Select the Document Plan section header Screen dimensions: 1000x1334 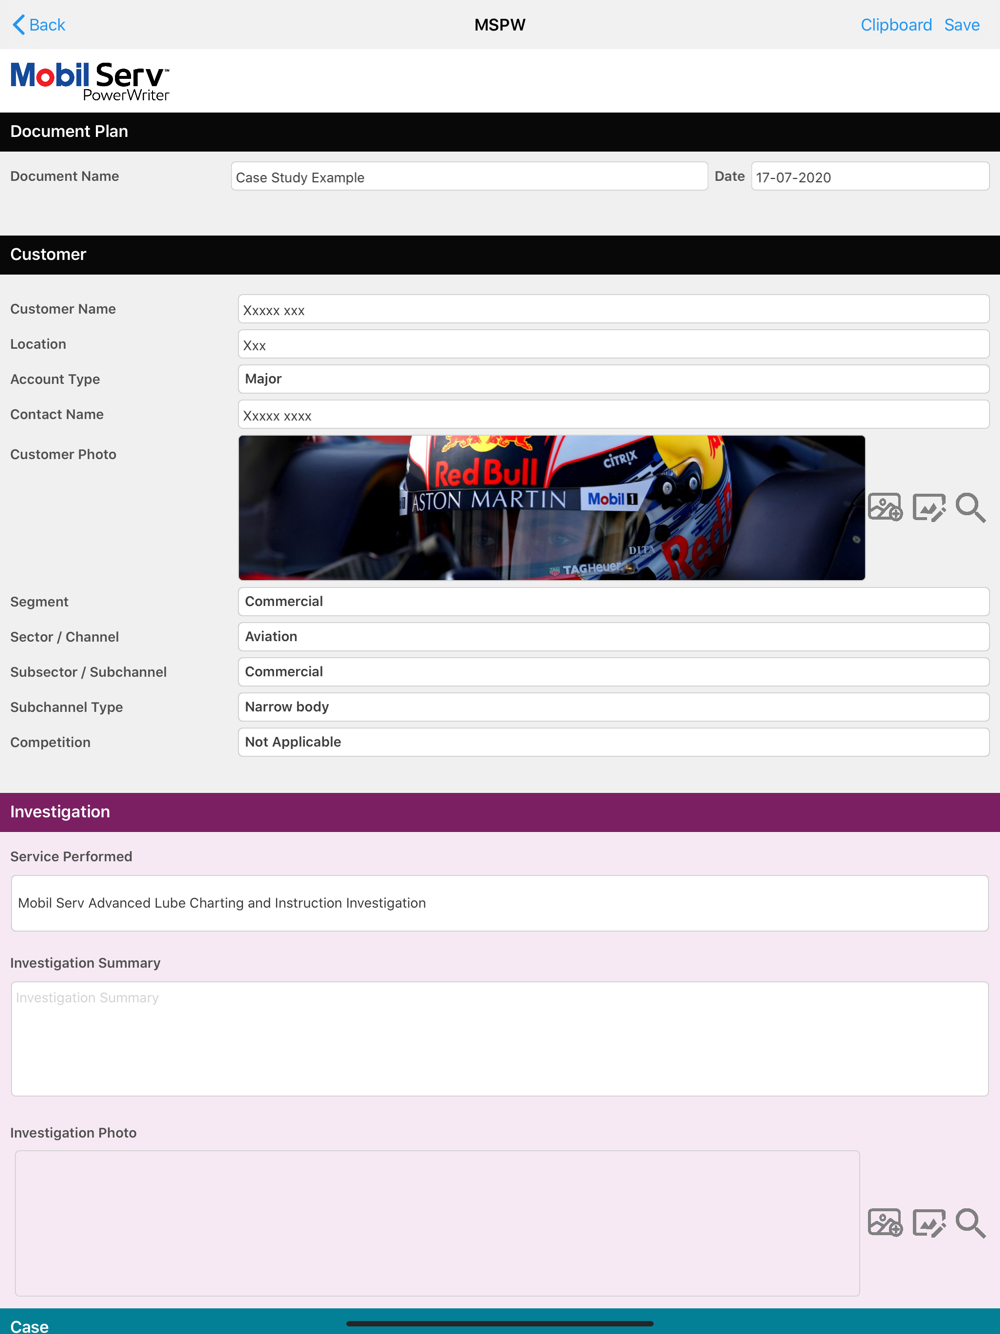click(x=500, y=132)
